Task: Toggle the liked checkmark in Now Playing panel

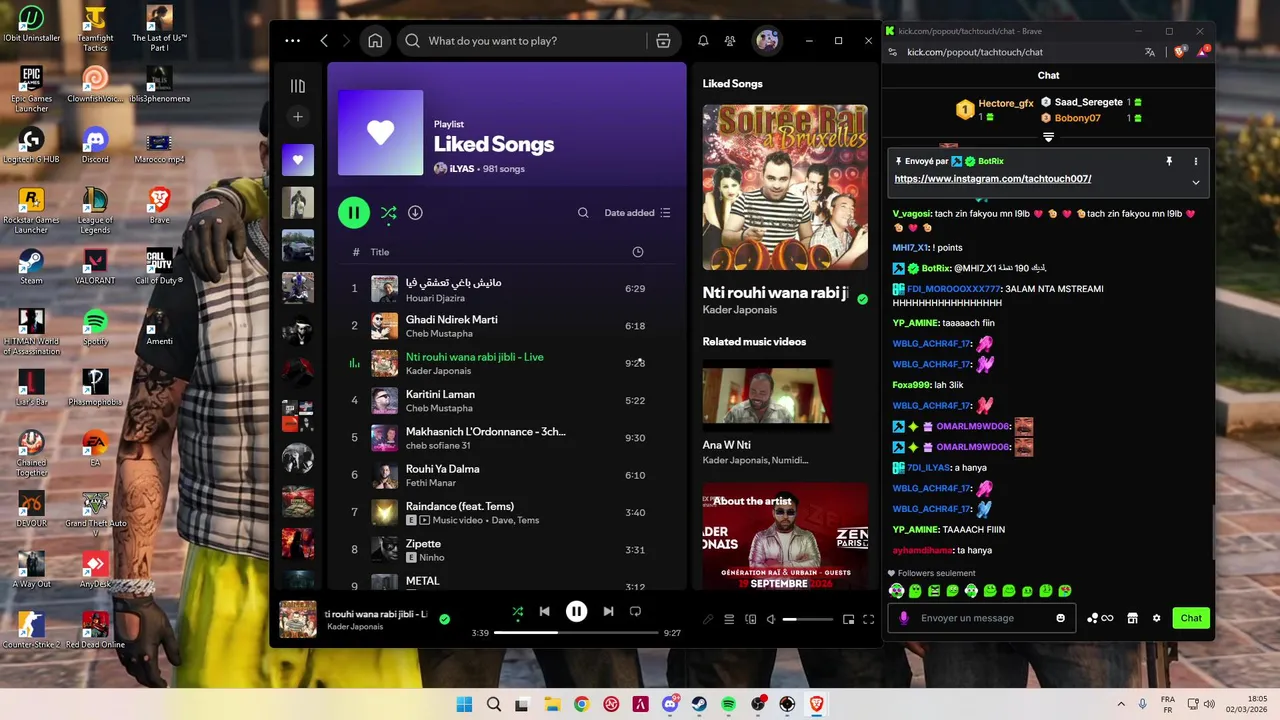Action: pyautogui.click(x=862, y=299)
